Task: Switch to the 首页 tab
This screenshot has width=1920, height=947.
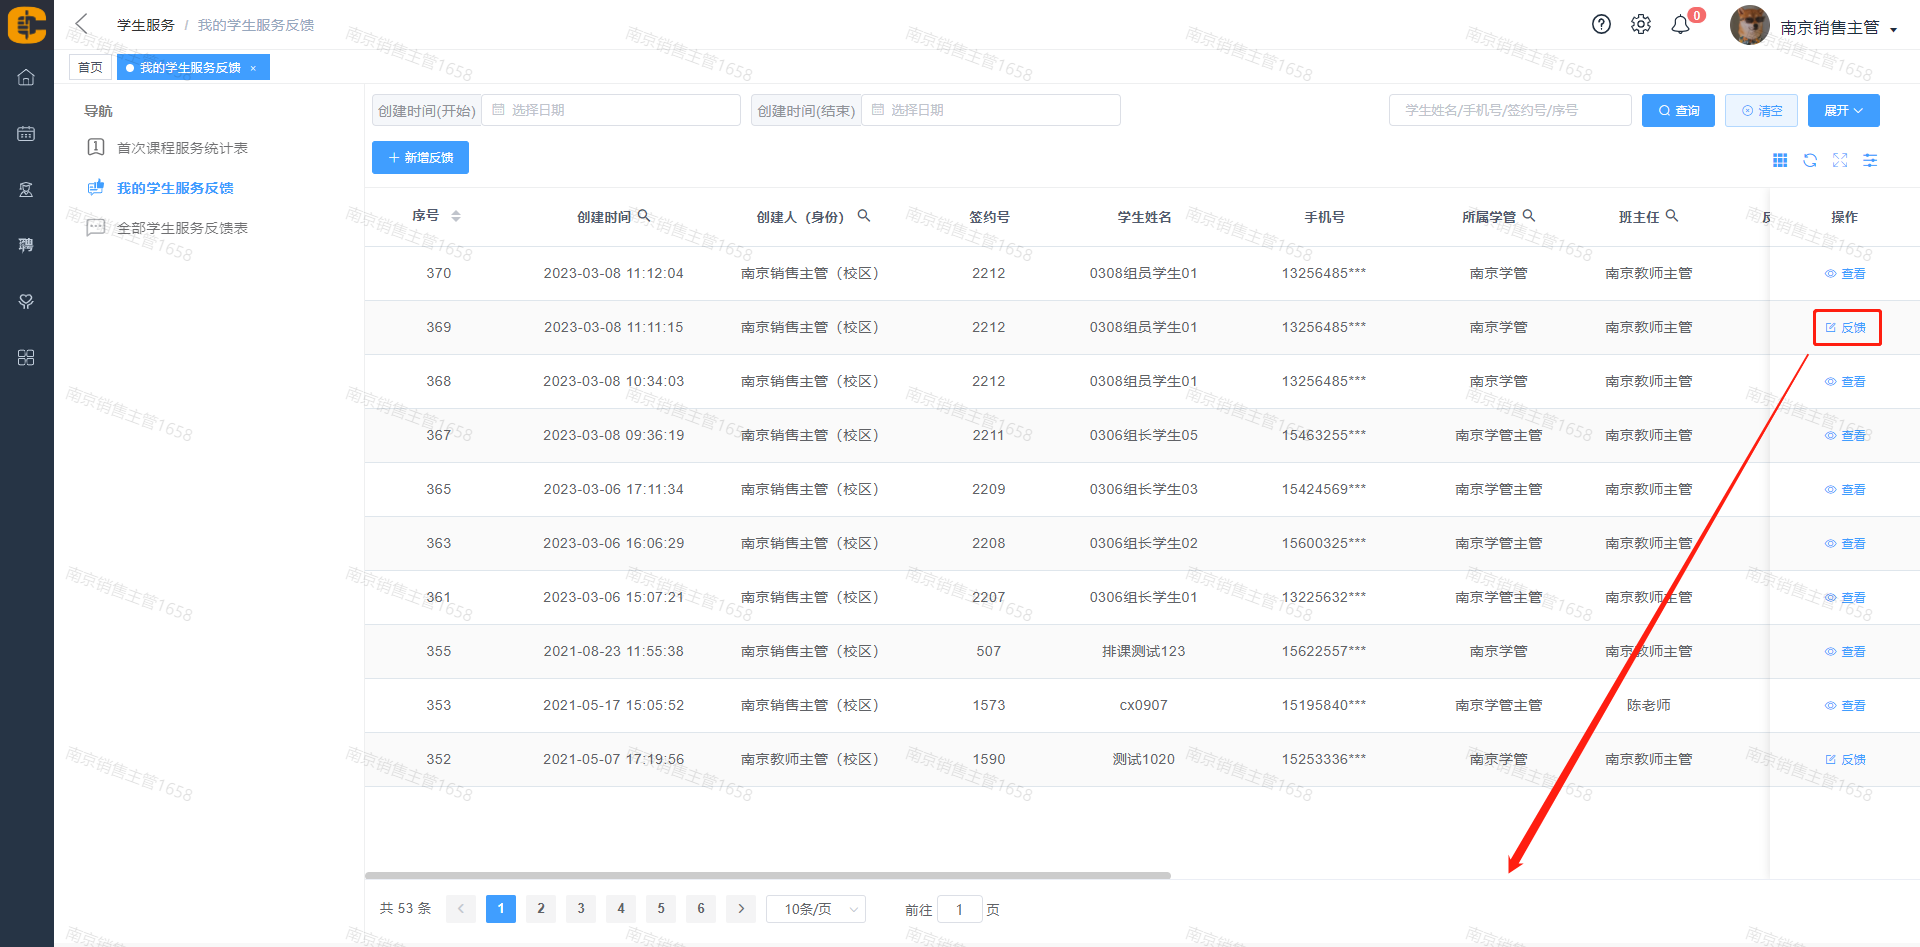Action: (x=90, y=68)
